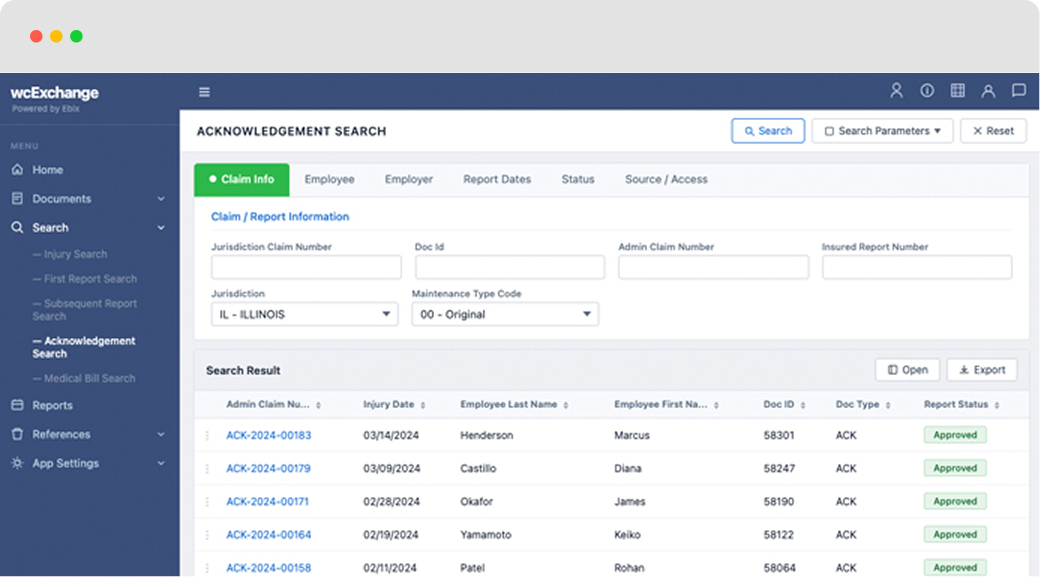Click the Castillo last name cell
This screenshot has width=1040, height=577.
(x=478, y=468)
